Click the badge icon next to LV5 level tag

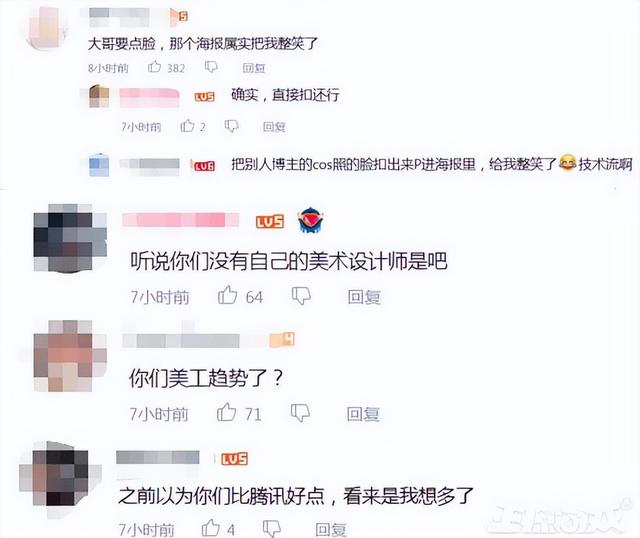(x=311, y=220)
